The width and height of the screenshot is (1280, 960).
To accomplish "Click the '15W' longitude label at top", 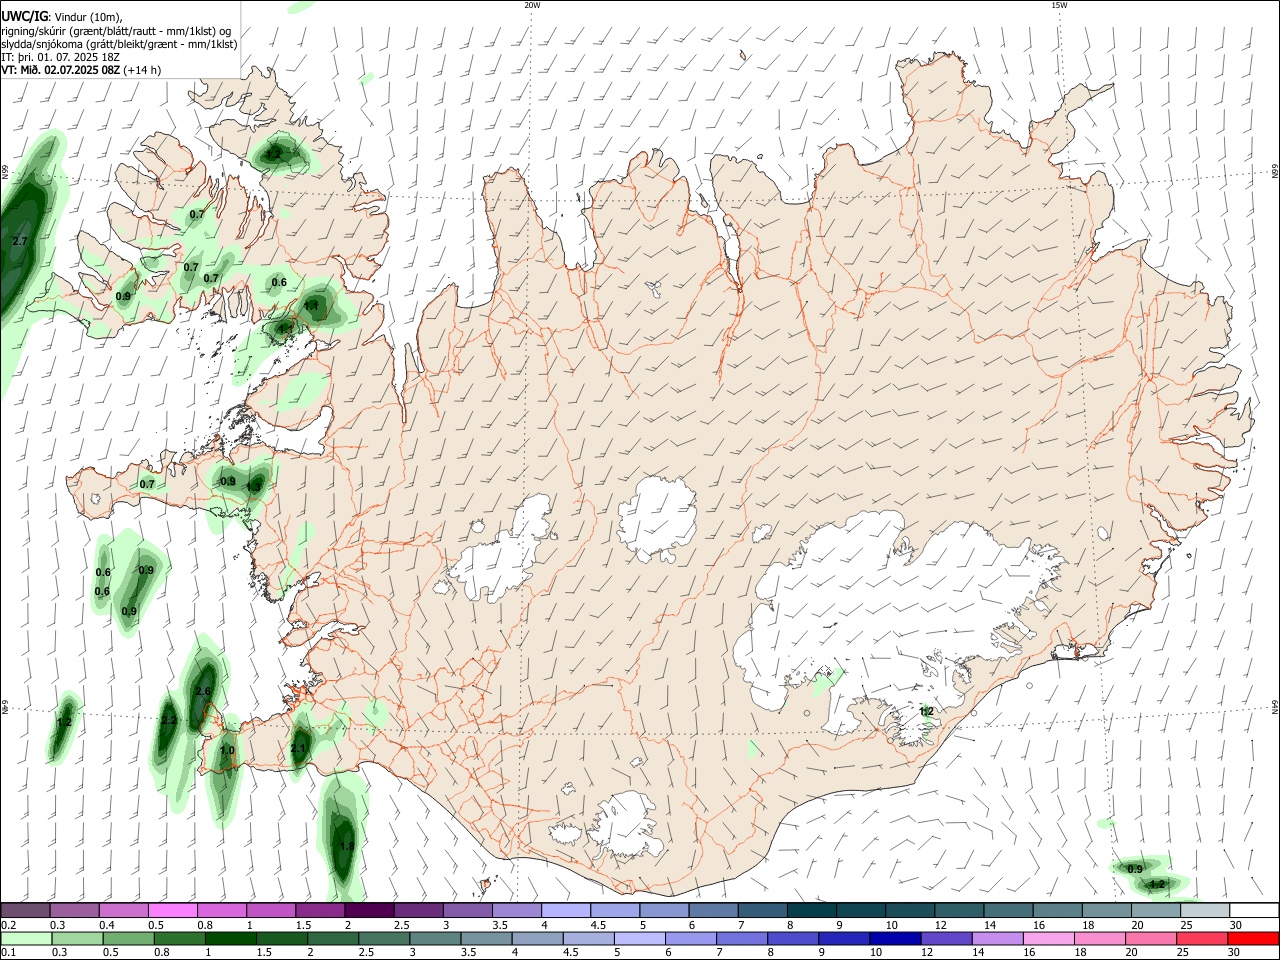I will pyautogui.click(x=1059, y=5).
